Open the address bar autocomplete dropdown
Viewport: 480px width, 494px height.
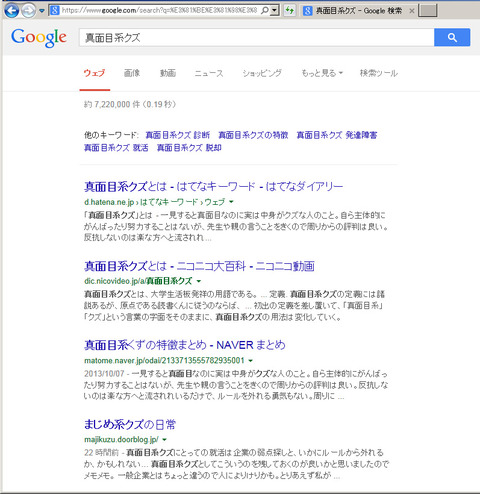(x=275, y=11)
